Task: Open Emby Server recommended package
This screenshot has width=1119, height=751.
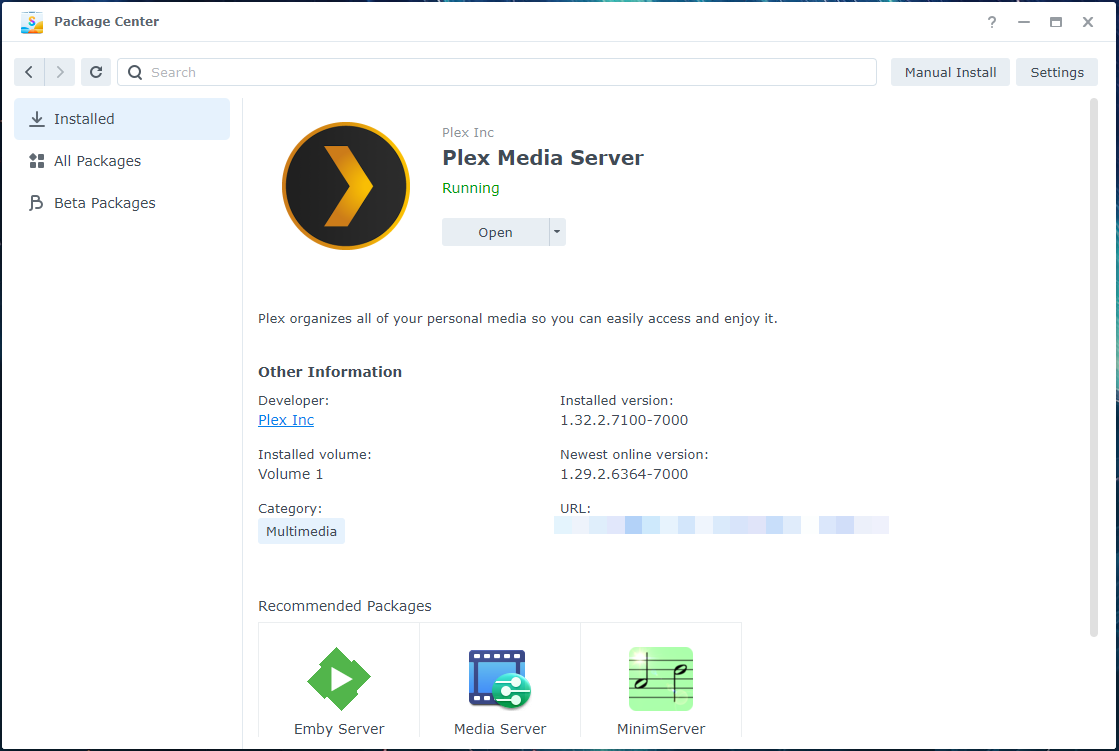Action: 339,680
